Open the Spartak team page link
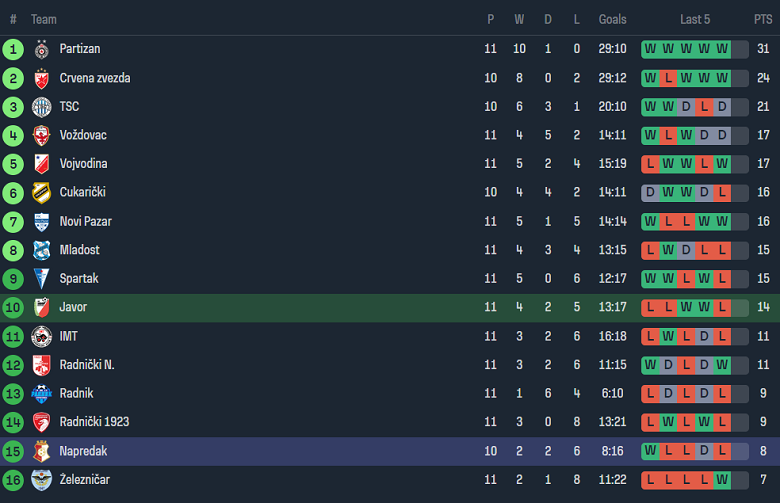780x503 pixels. [79, 279]
